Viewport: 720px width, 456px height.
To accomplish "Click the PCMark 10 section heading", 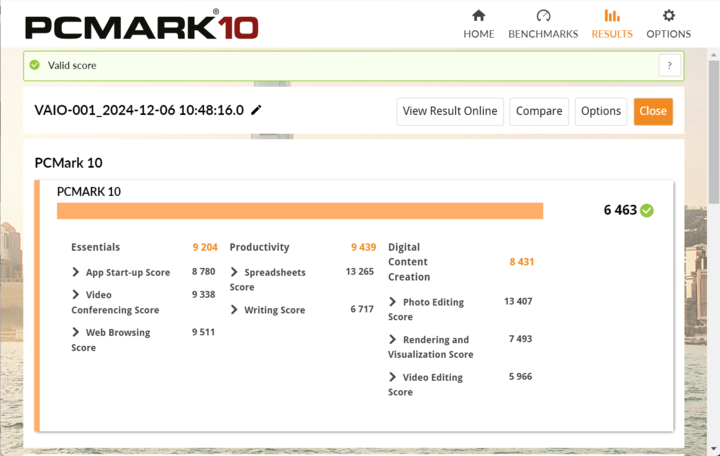I will click(x=68, y=163).
